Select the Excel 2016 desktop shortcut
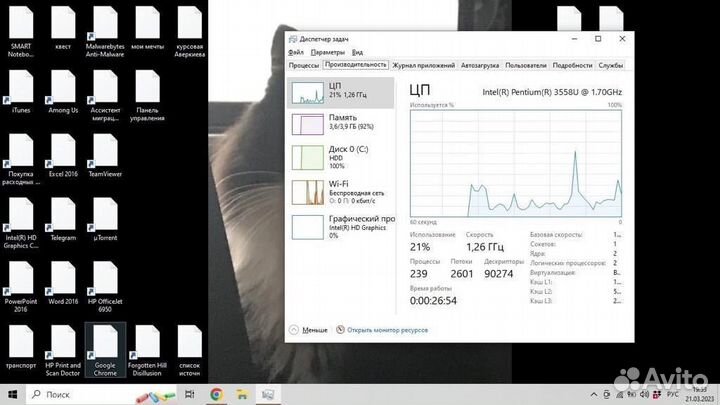Viewport: 720px width, 405px height. click(x=63, y=155)
